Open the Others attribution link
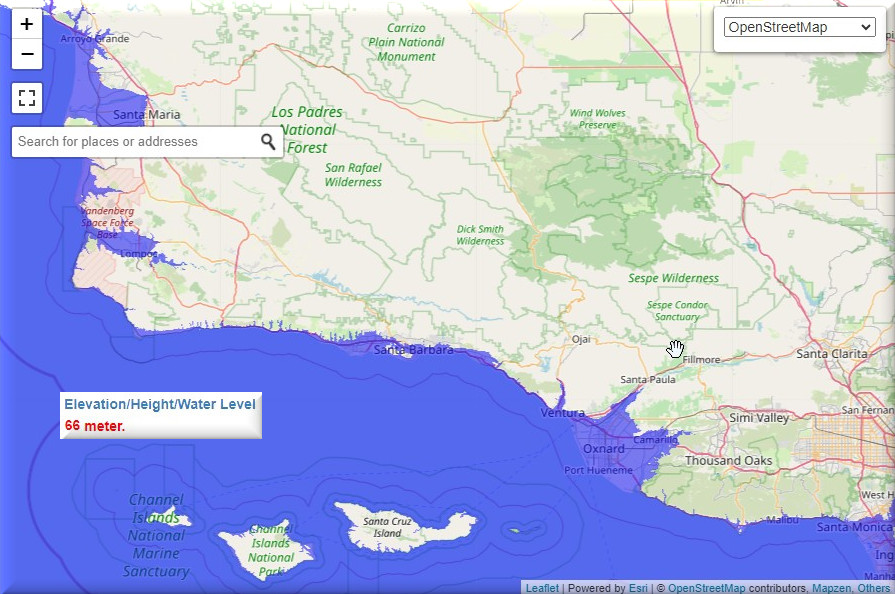 coord(872,588)
